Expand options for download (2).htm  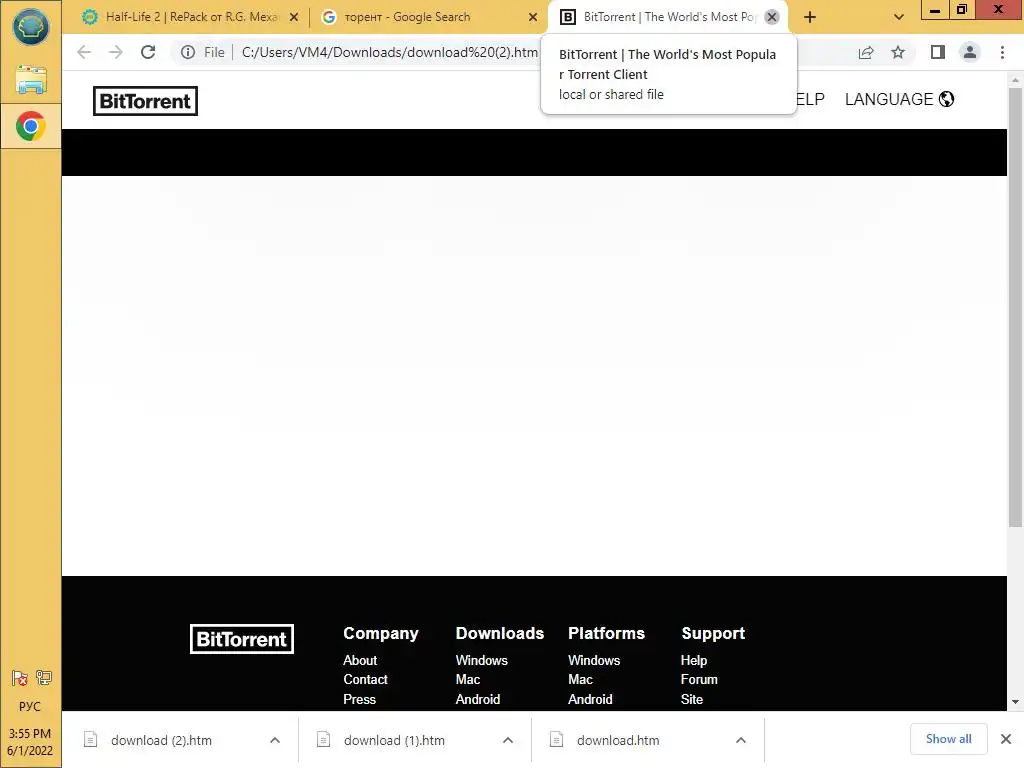tap(275, 740)
